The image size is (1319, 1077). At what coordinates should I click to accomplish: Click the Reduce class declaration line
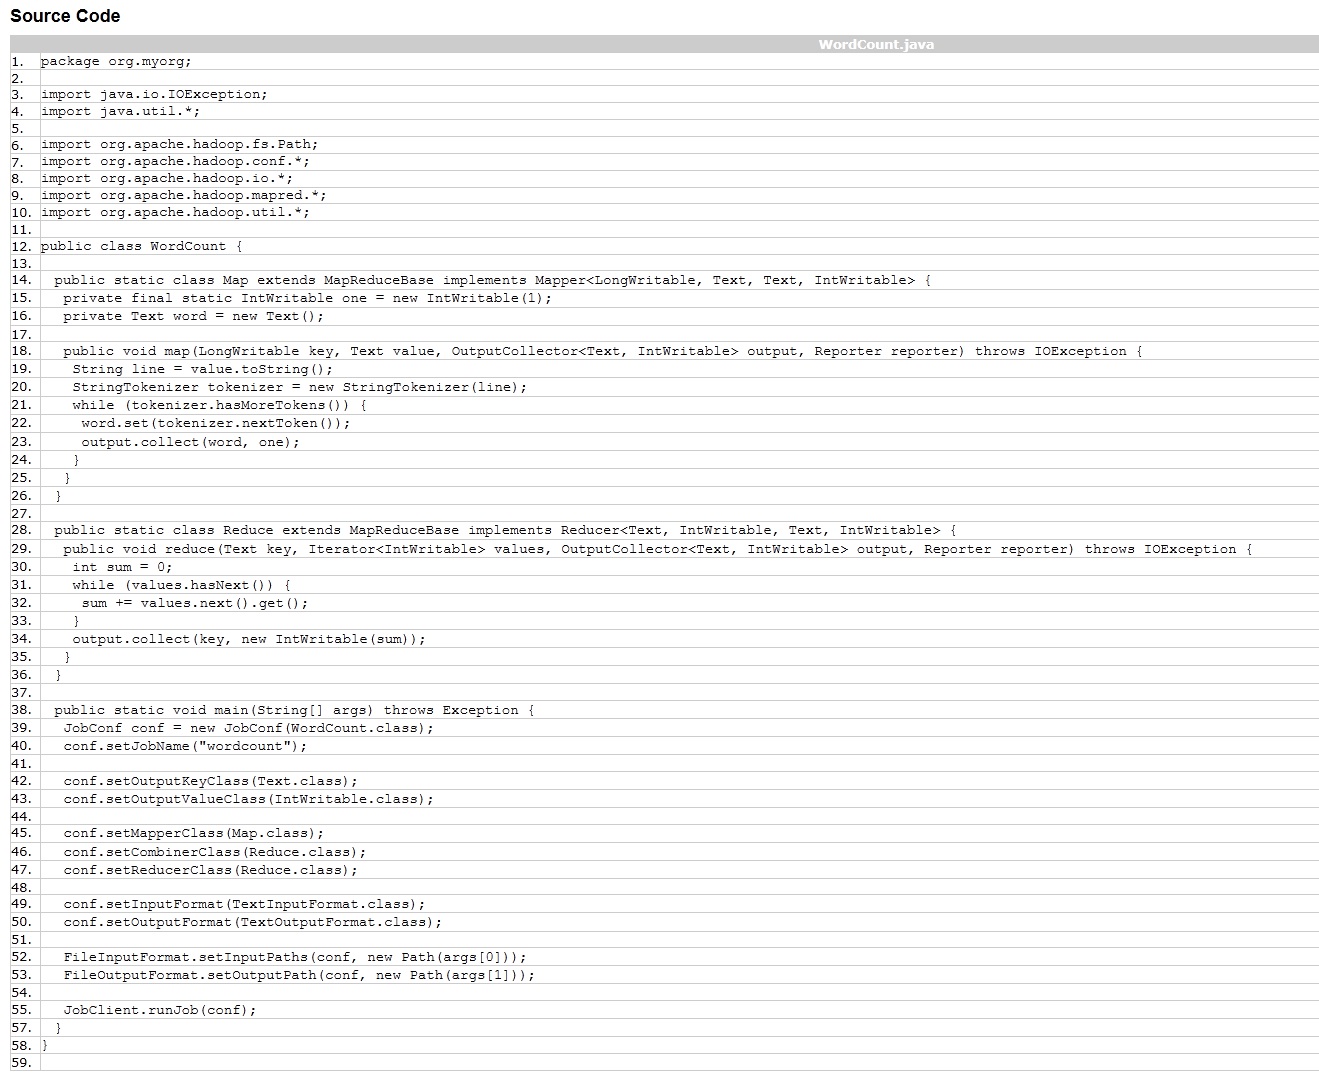click(x=505, y=530)
